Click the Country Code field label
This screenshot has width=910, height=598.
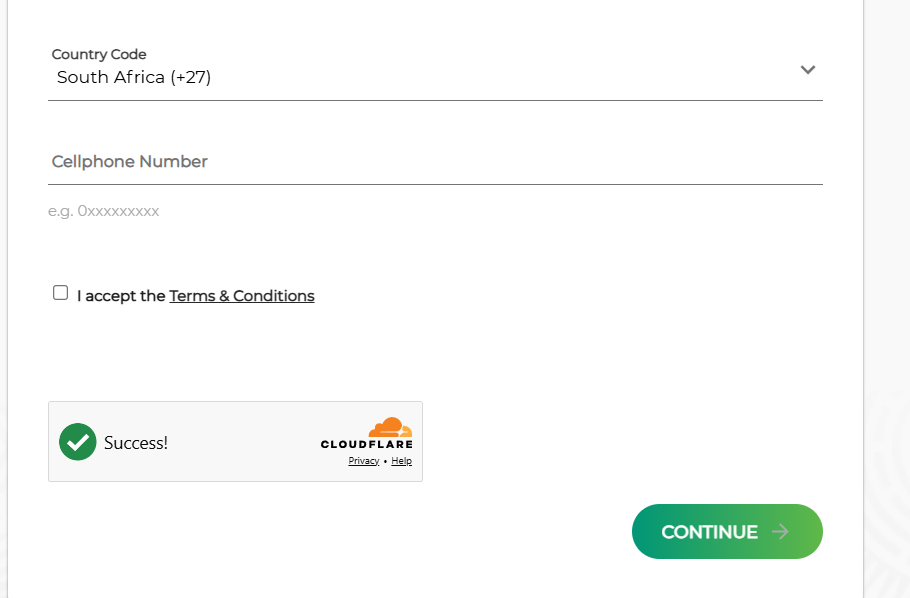pos(99,54)
